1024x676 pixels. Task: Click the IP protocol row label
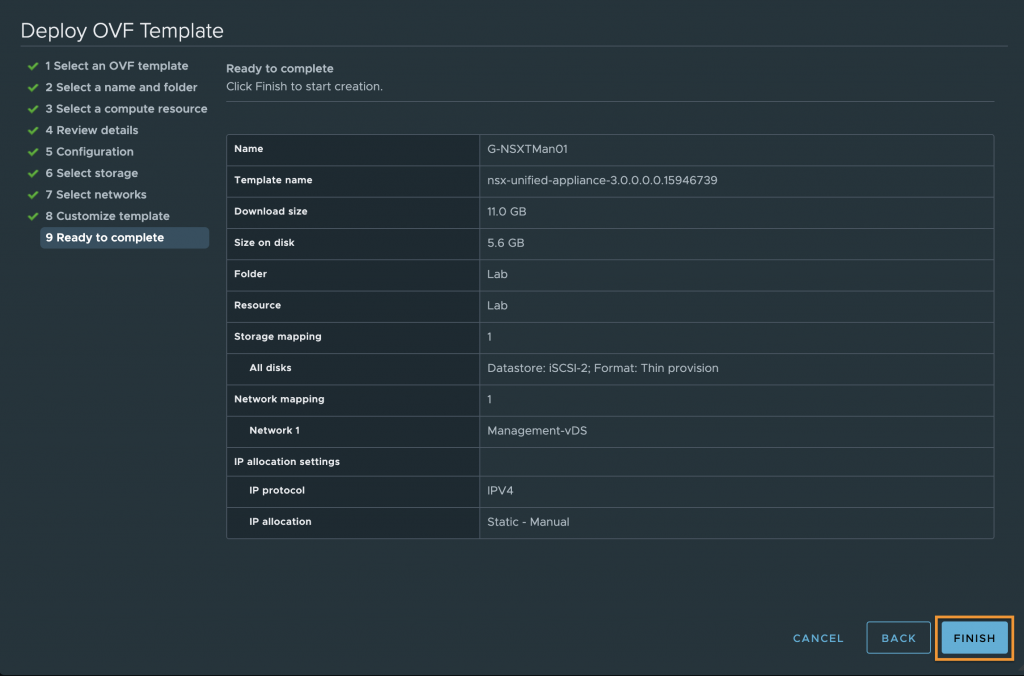(x=277, y=491)
